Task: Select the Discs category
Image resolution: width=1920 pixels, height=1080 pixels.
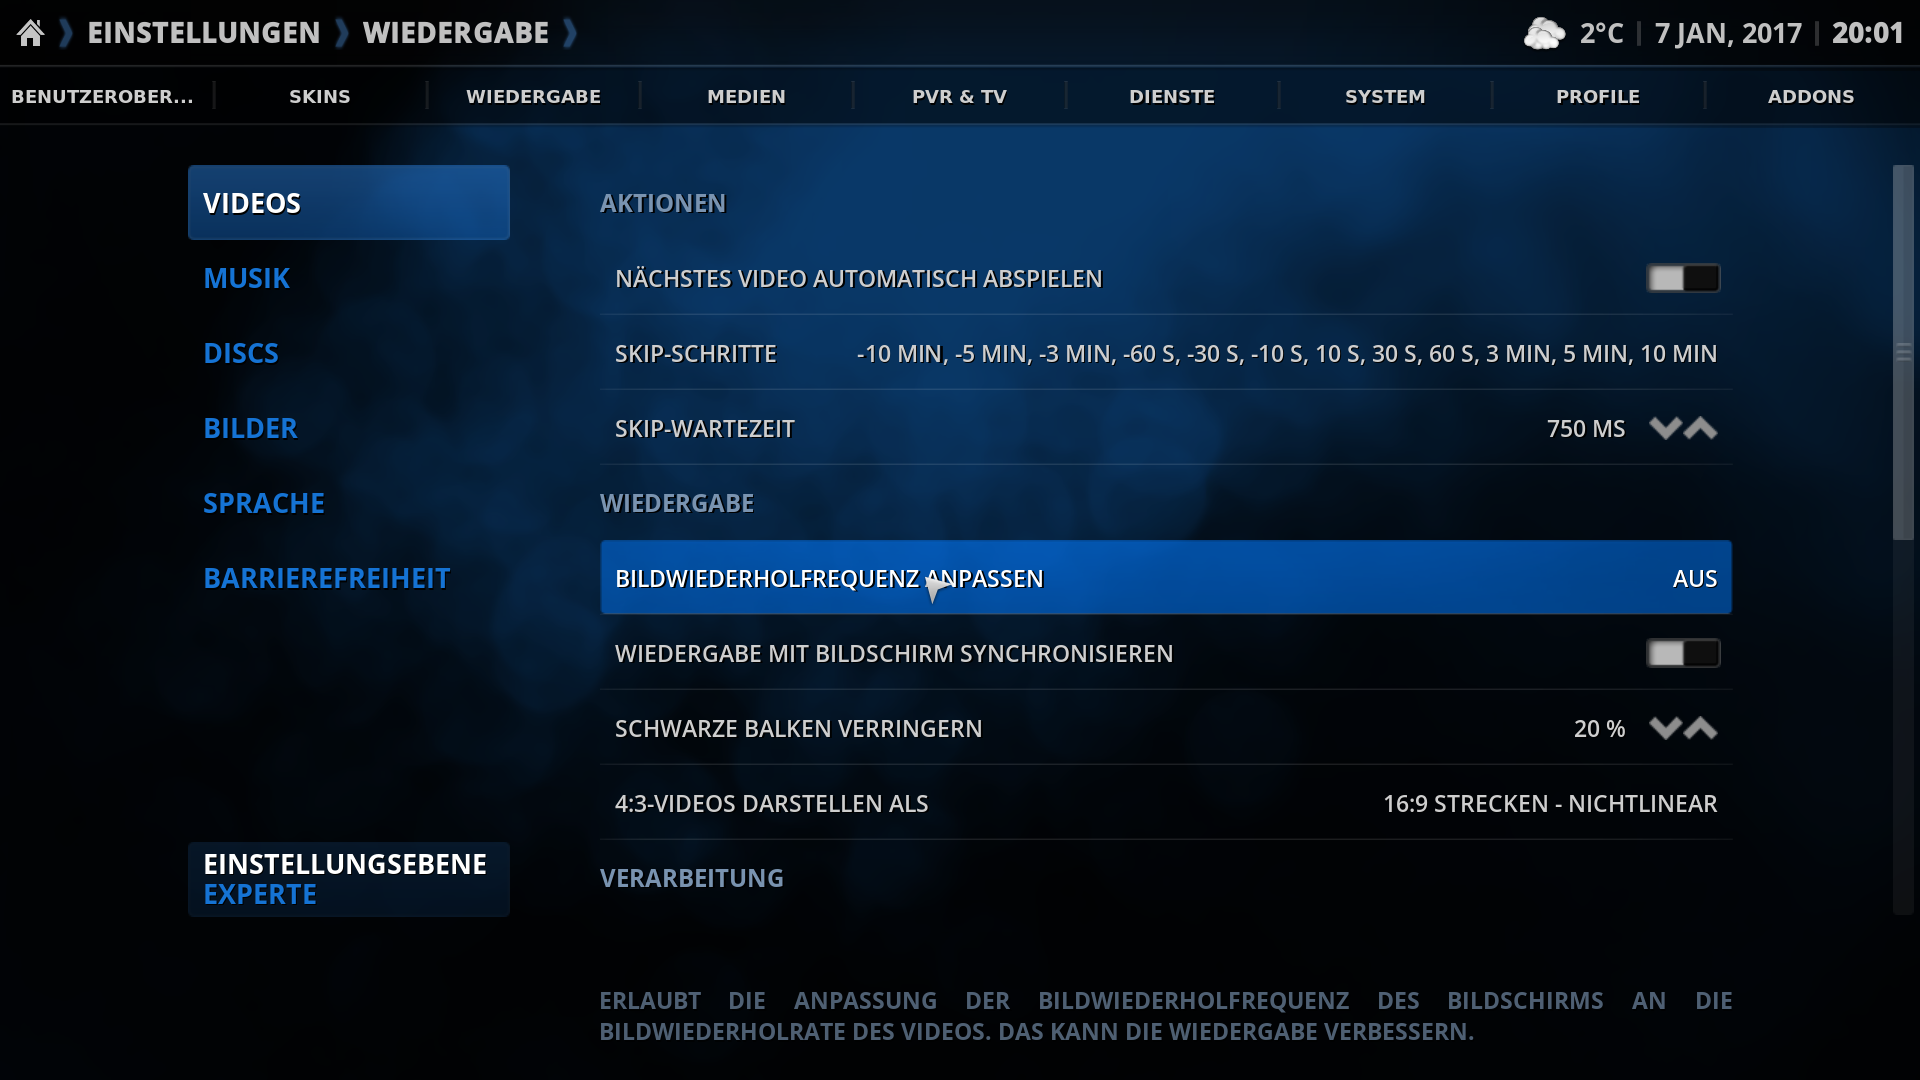Action: [349, 353]
